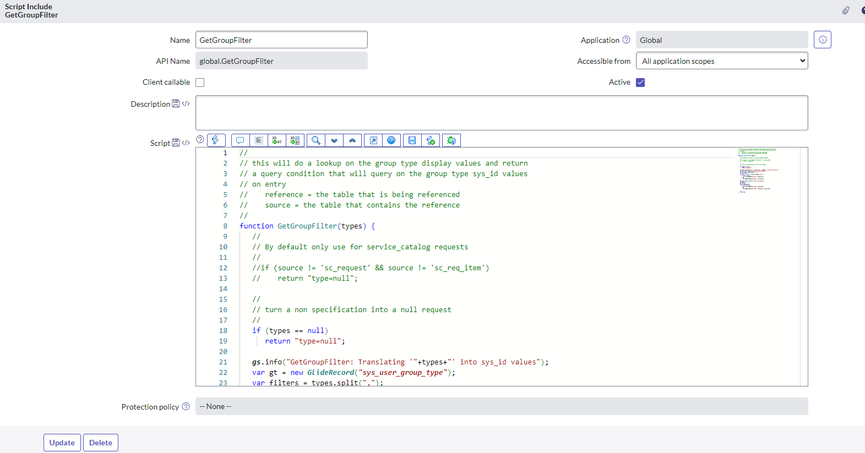Click line 2 comment about group type lookup
865x453 pixels.
click(383, 163)
